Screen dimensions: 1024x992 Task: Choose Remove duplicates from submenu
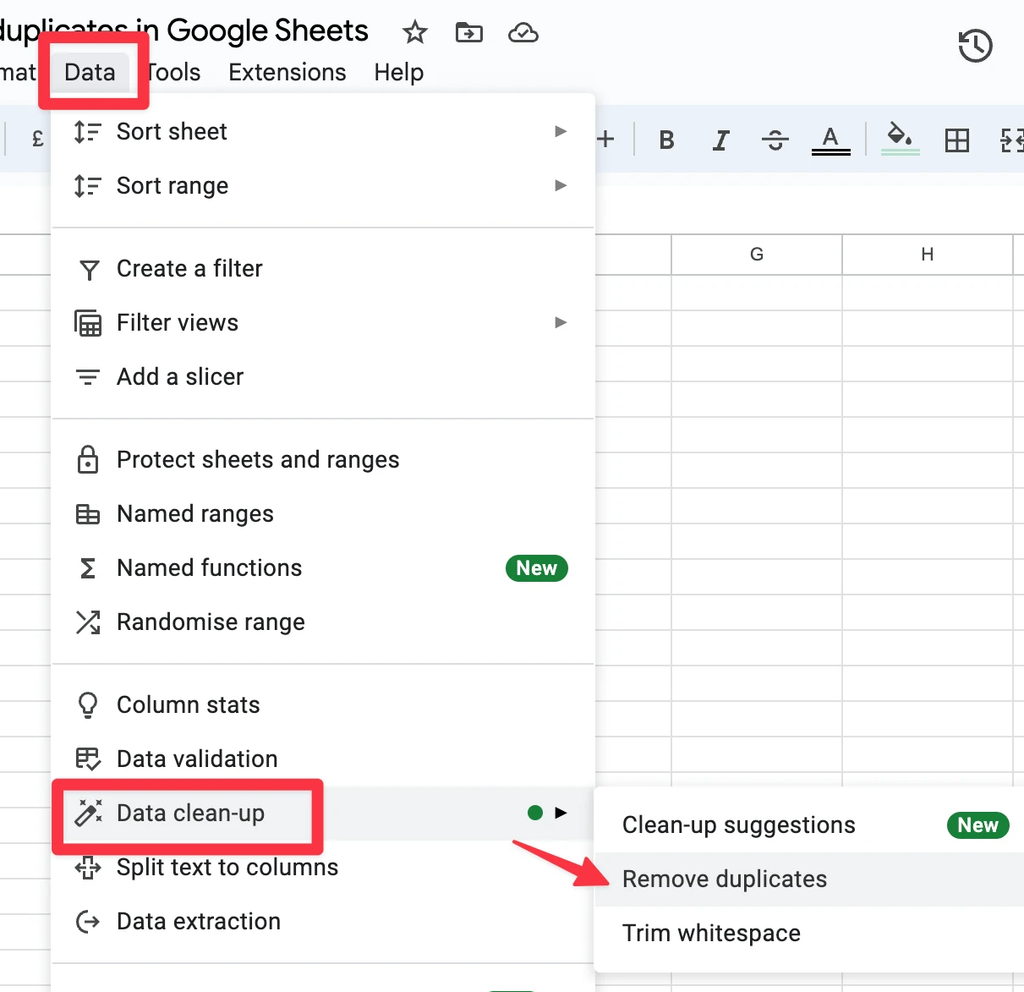click(725, 880)
